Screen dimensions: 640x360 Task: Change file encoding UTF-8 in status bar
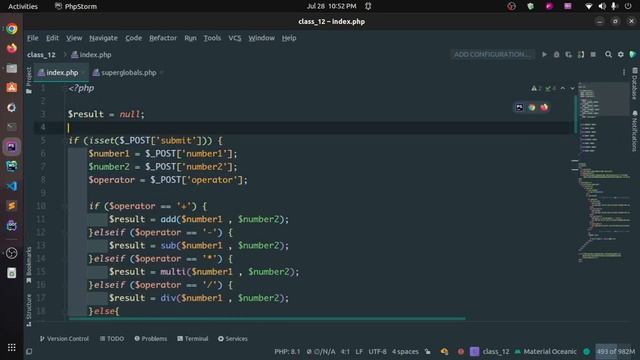[378, 351]
